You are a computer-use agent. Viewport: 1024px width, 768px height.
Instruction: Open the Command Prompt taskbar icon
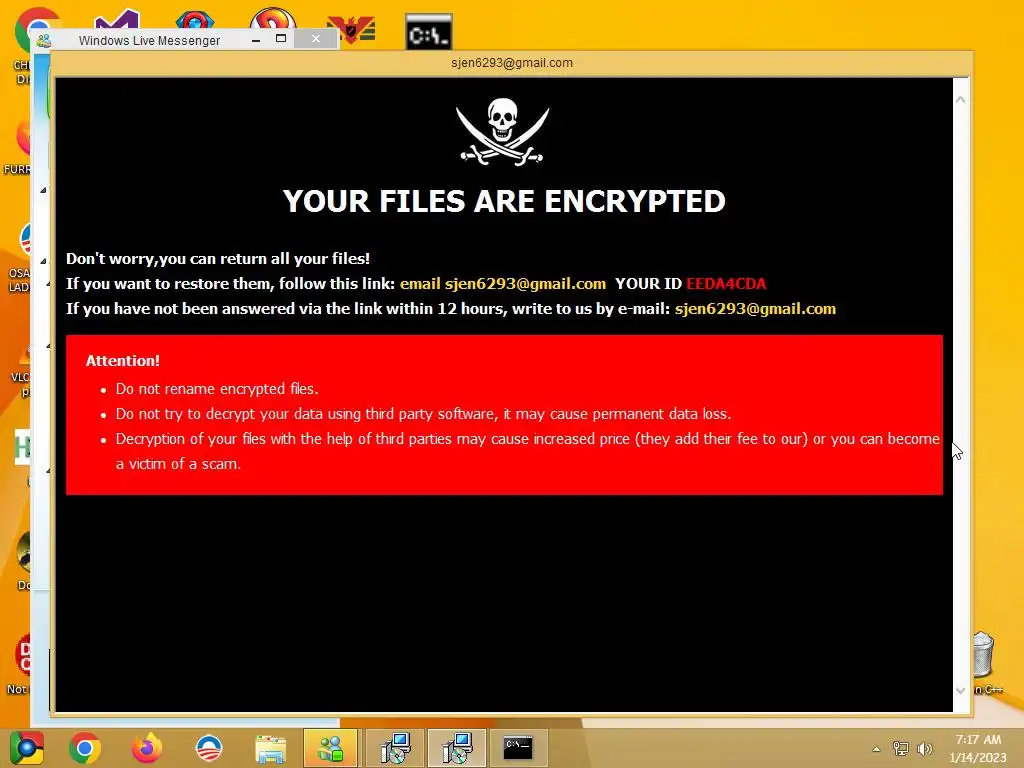[x=518, y=748]
